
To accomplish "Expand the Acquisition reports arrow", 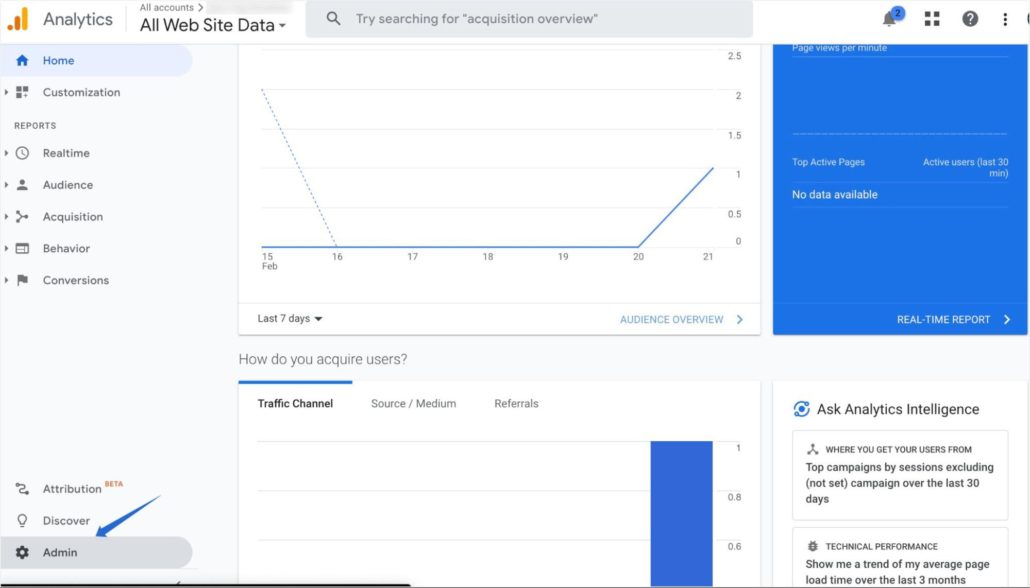I will click(x=6, y=216).
